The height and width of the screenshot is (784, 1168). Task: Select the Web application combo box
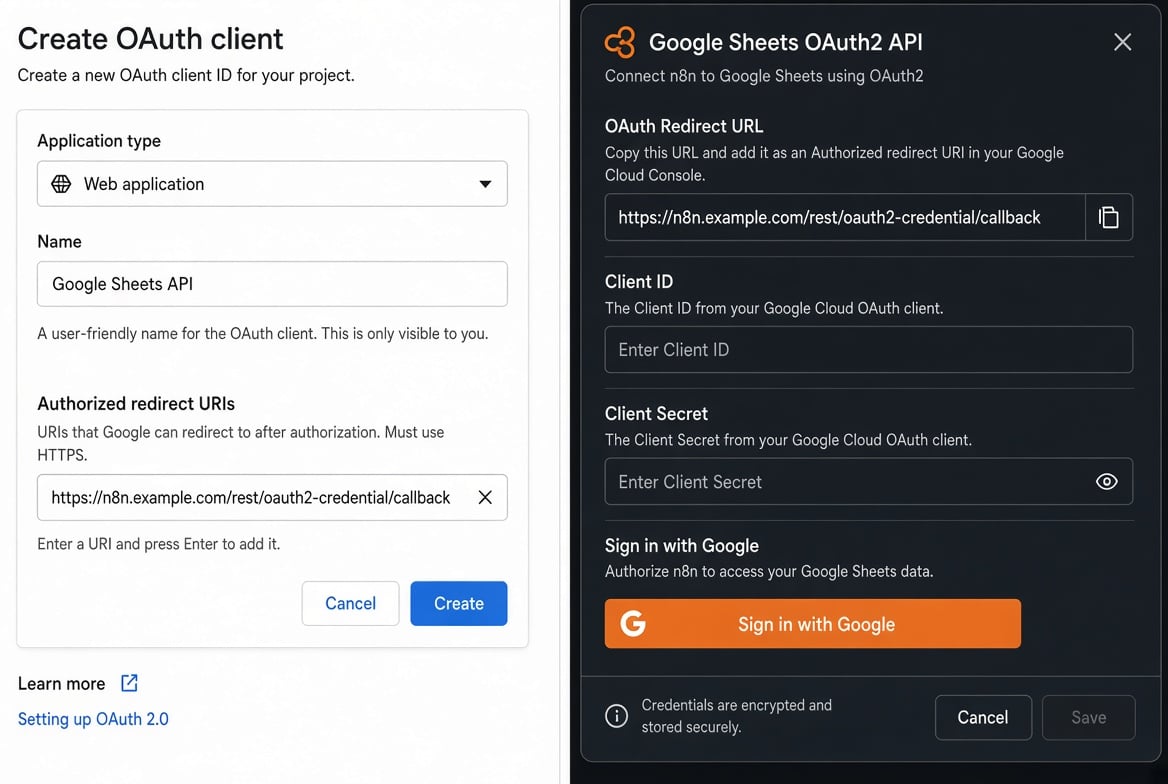pos(272,183)
